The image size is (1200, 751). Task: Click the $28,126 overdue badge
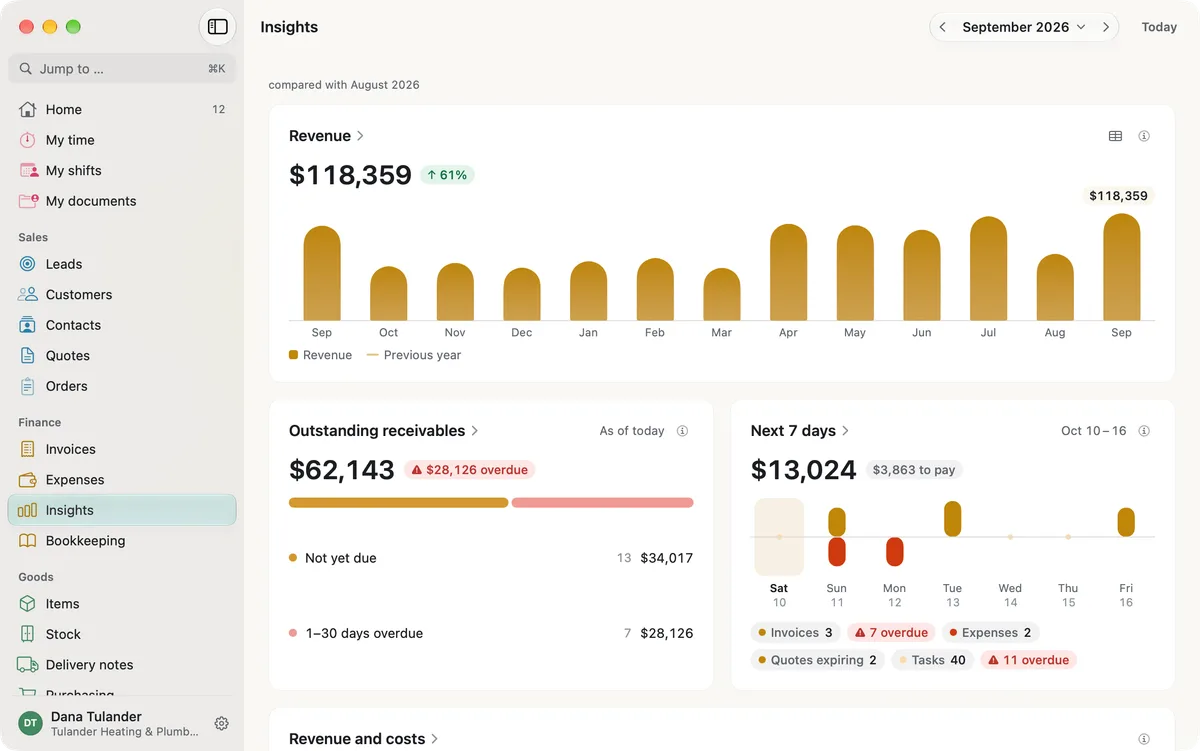pos(469,470)
